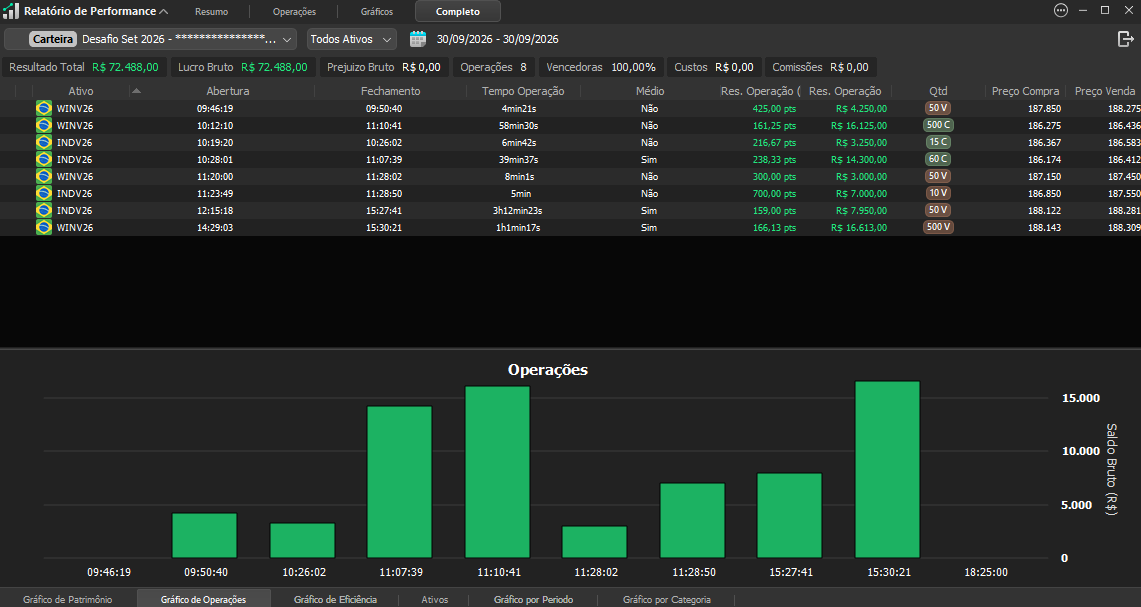Toggle the sort arrow beside the Ativo column

(x=136, y=91)
